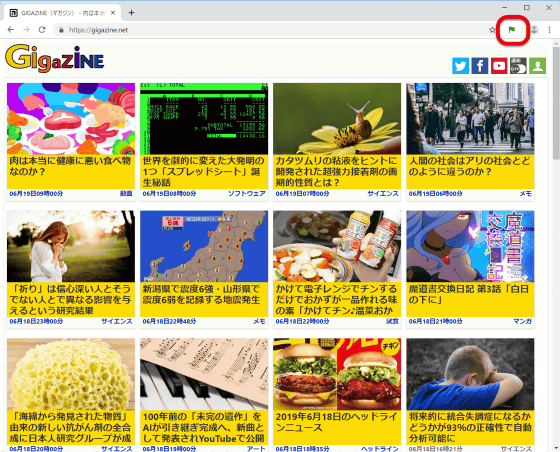Close the GIGAZINE tab
560x452 pixels.
coord(113,13)
